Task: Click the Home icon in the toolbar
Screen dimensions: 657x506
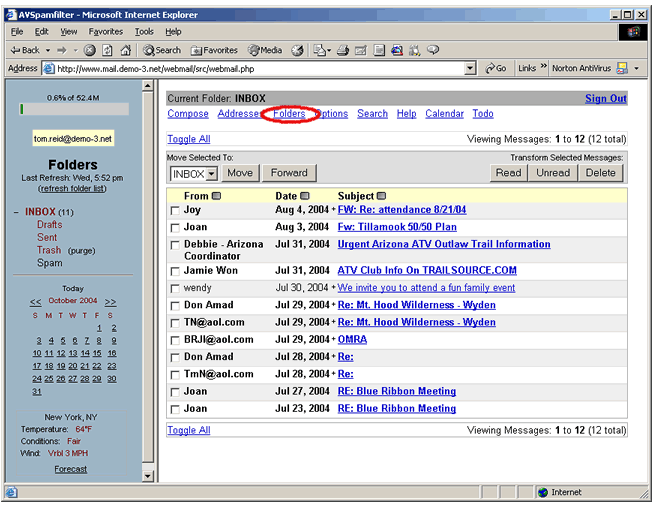Action: [x=124, y=50]
